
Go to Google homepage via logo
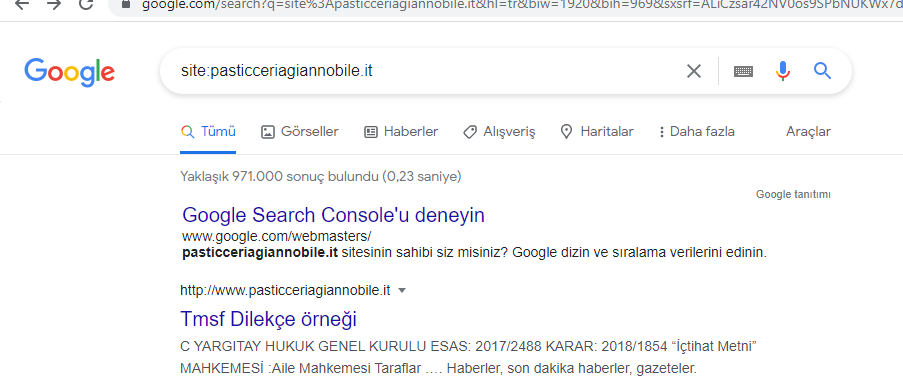pyautogui.click(x=70, y=73)
